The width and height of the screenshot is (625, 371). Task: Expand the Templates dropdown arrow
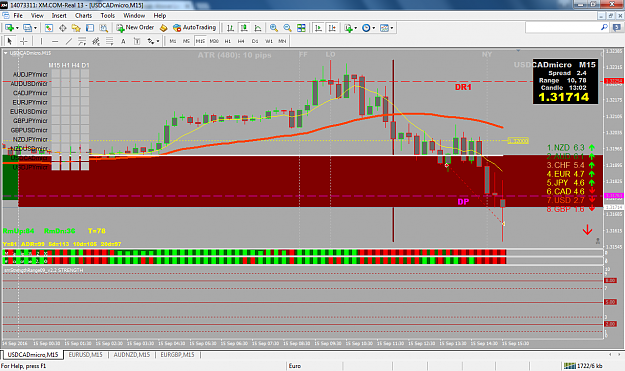click(392, 28)
